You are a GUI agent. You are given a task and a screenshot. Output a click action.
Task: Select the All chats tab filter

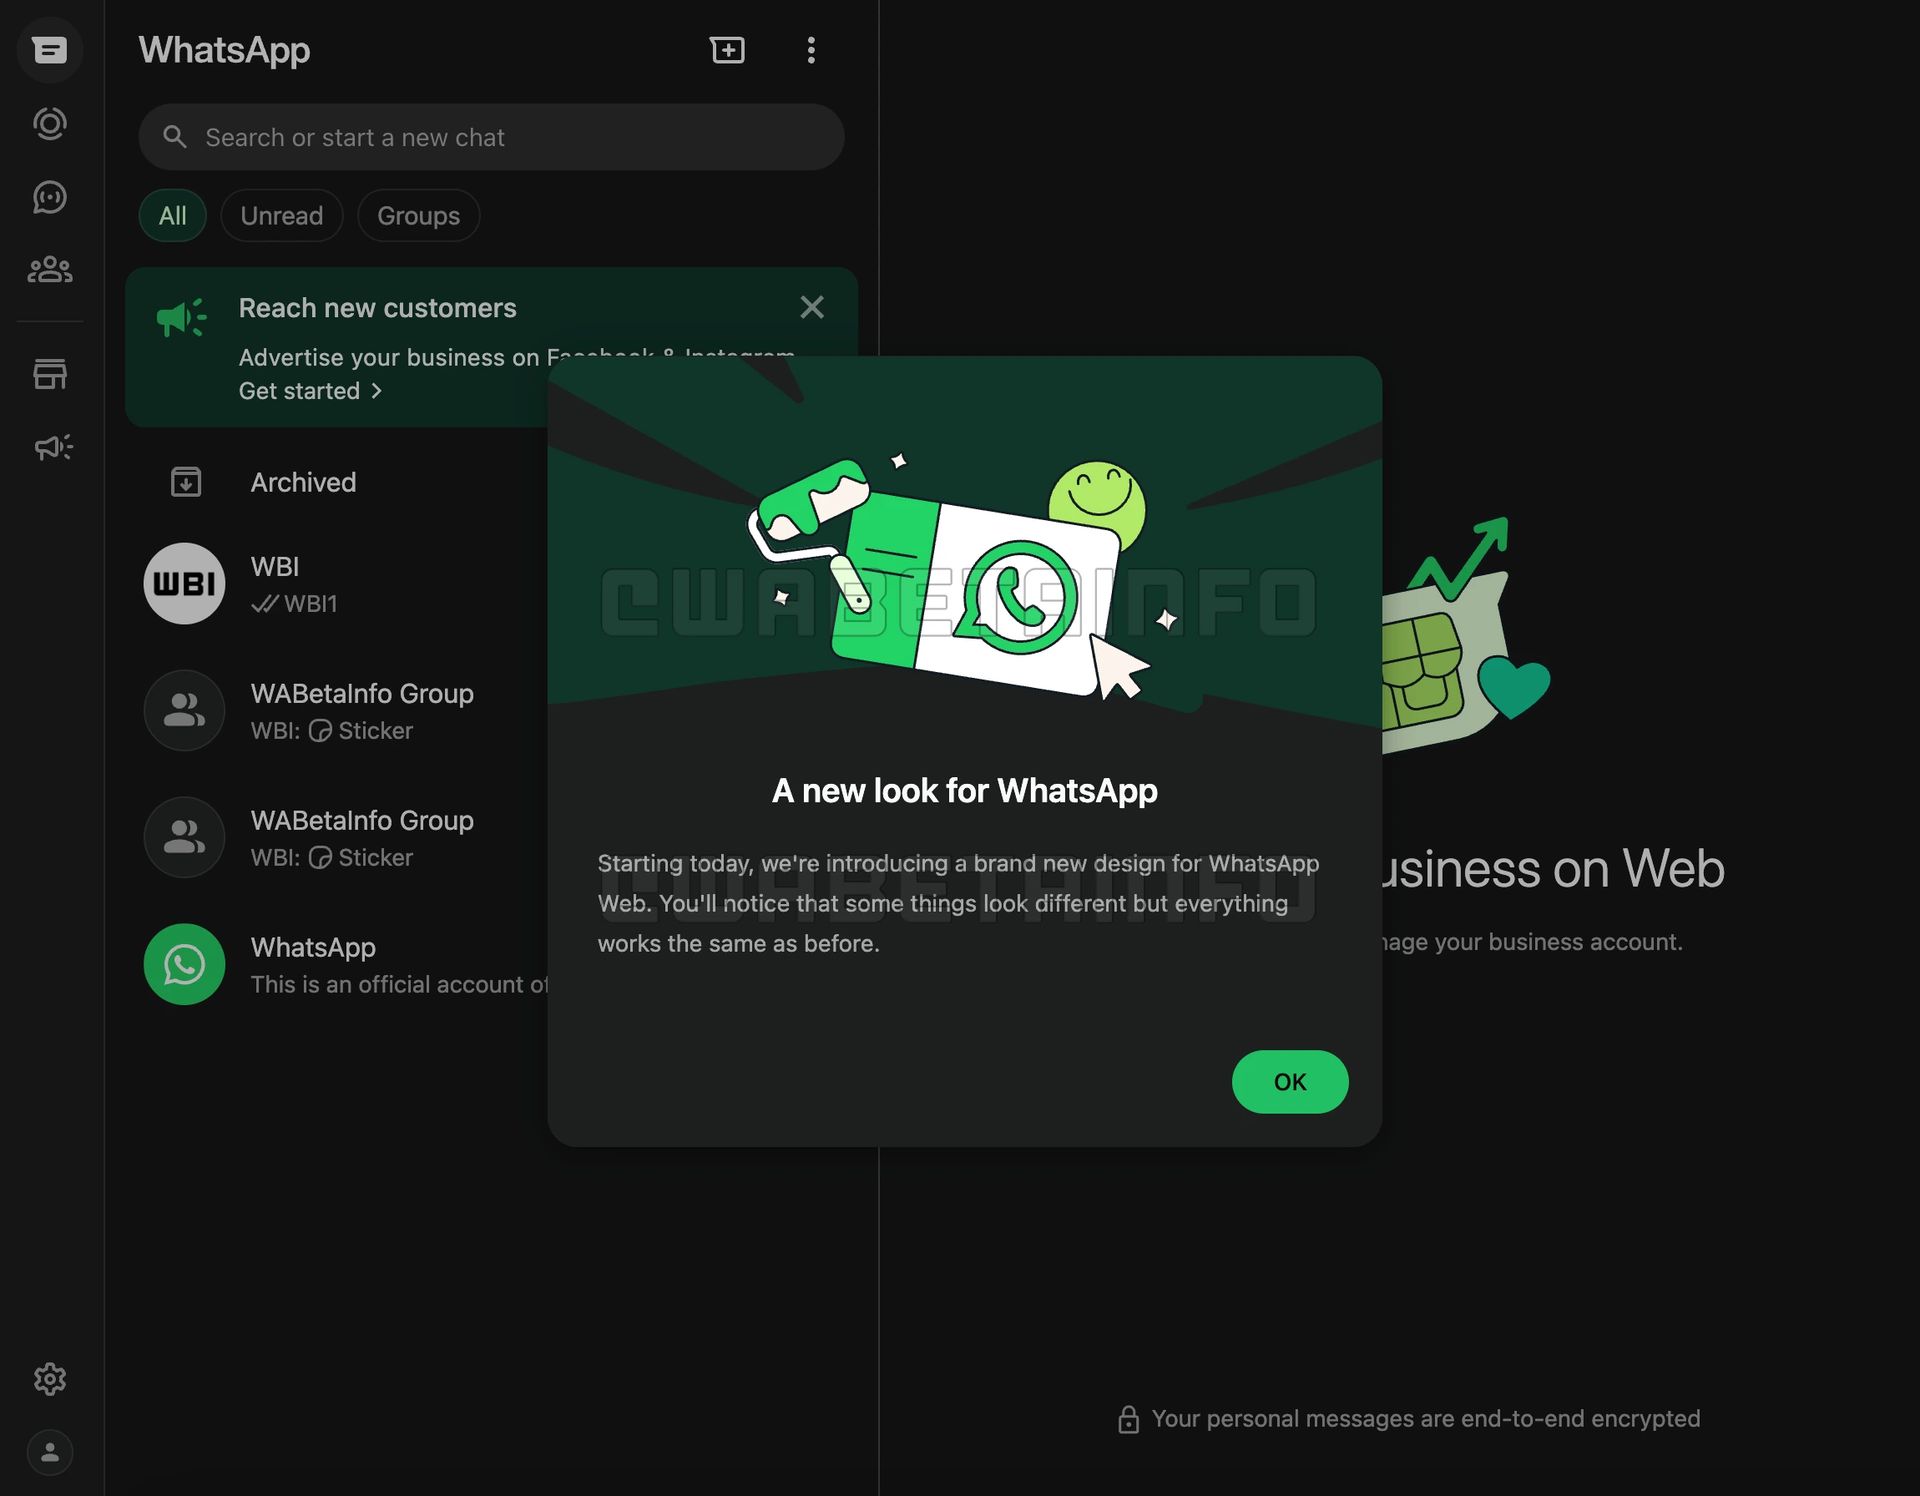coord(171,215)
